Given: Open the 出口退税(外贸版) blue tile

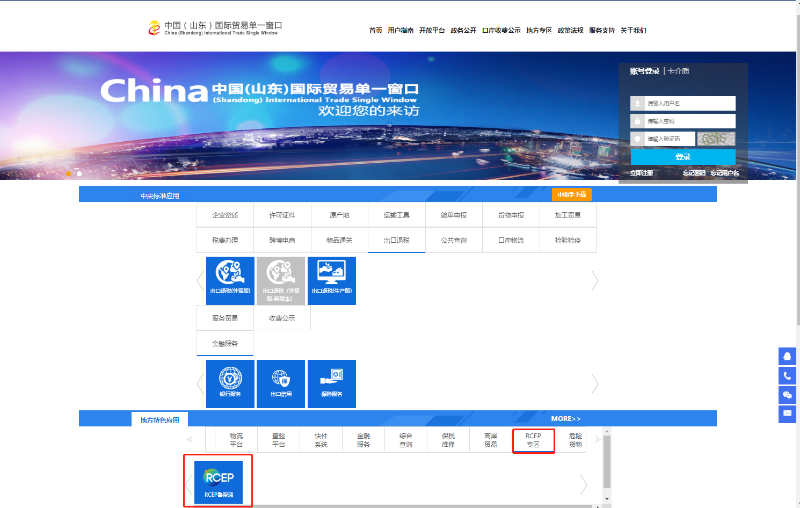Looking at the screenshot, I should [x=230, y=281].
